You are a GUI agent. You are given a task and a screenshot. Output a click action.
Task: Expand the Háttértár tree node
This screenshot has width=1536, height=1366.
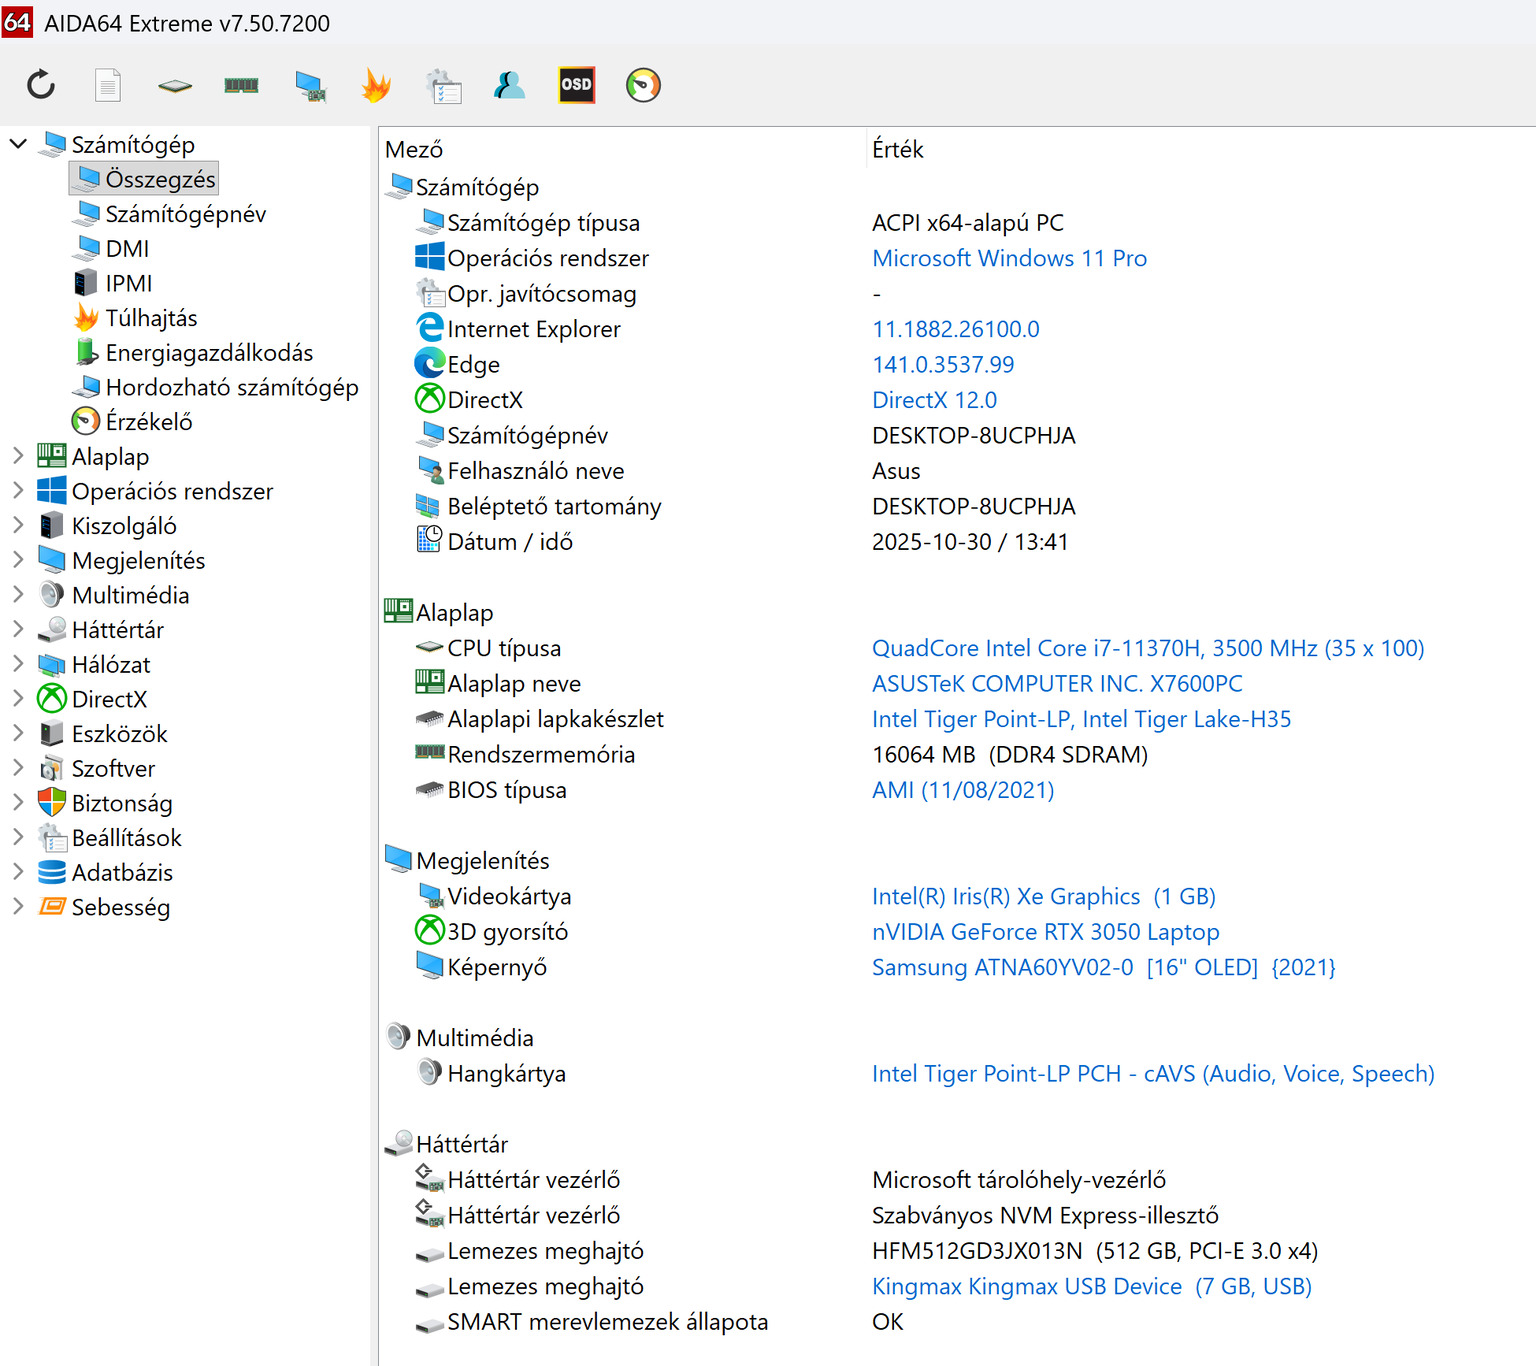coord(17,629)
